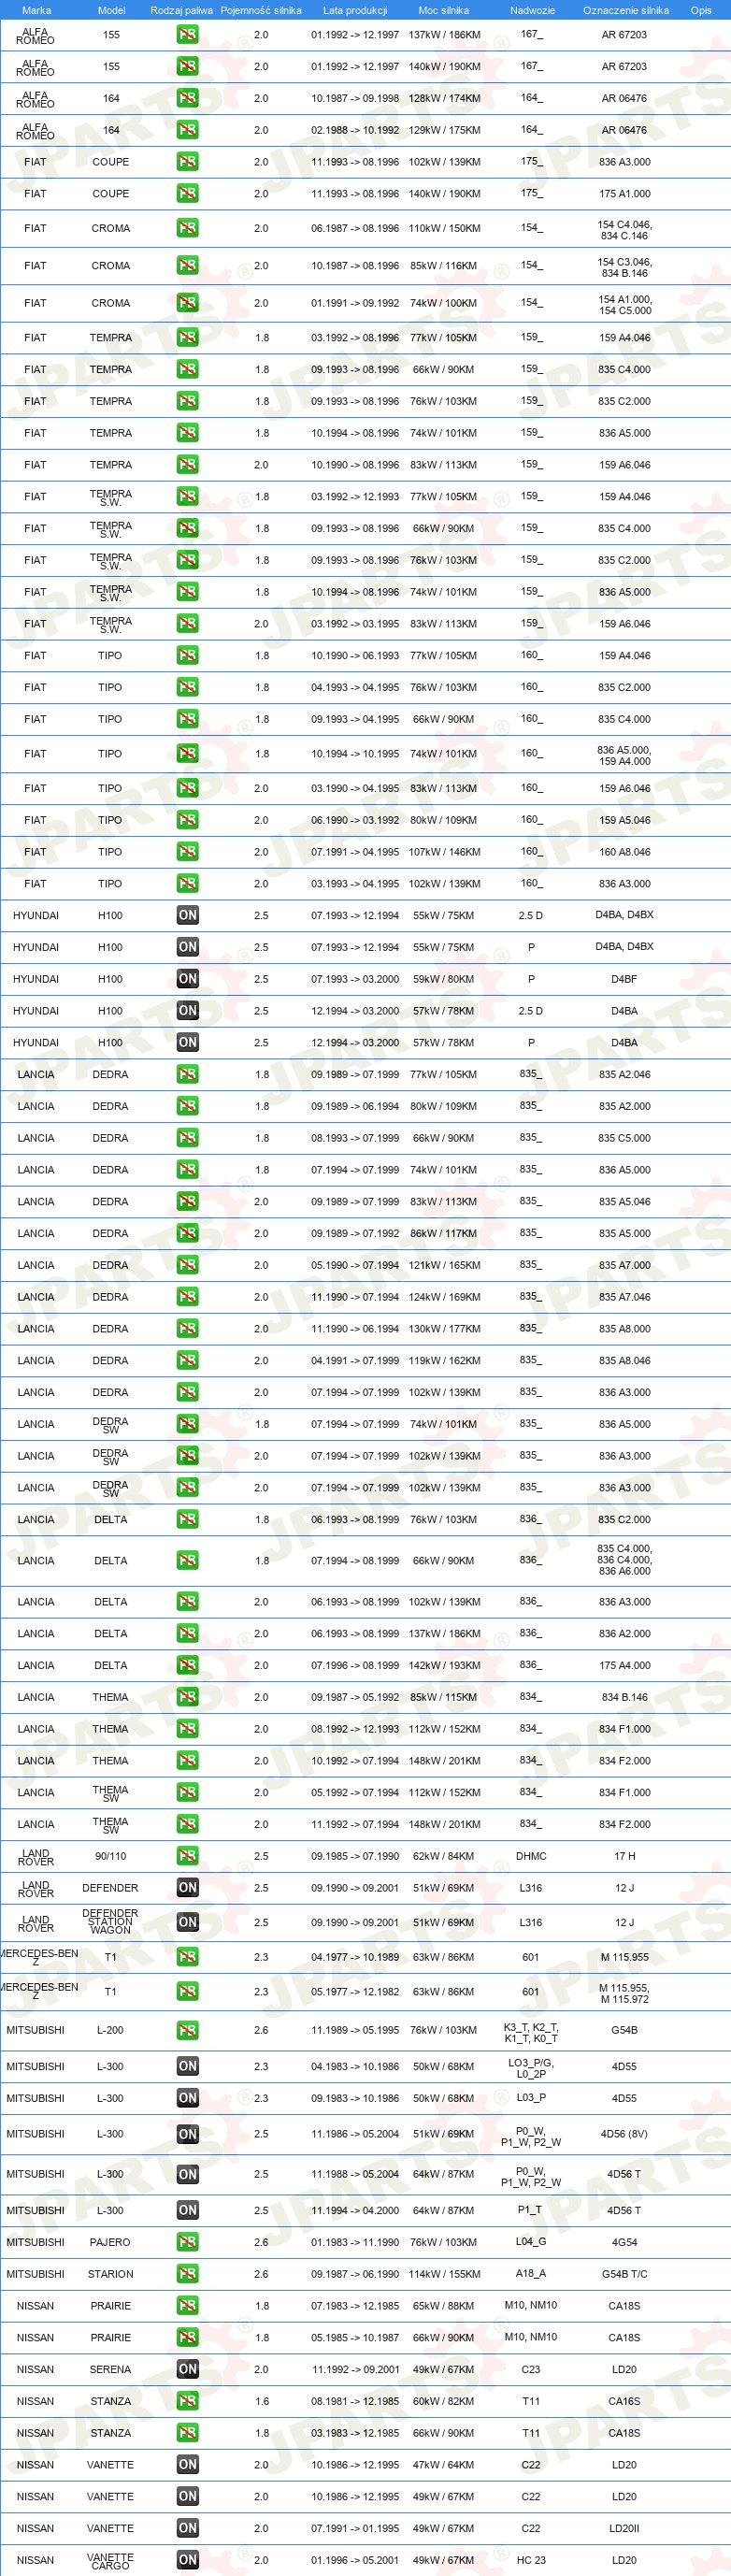
Task: Click the Moc silnika column header
Action: coord(443,10)
